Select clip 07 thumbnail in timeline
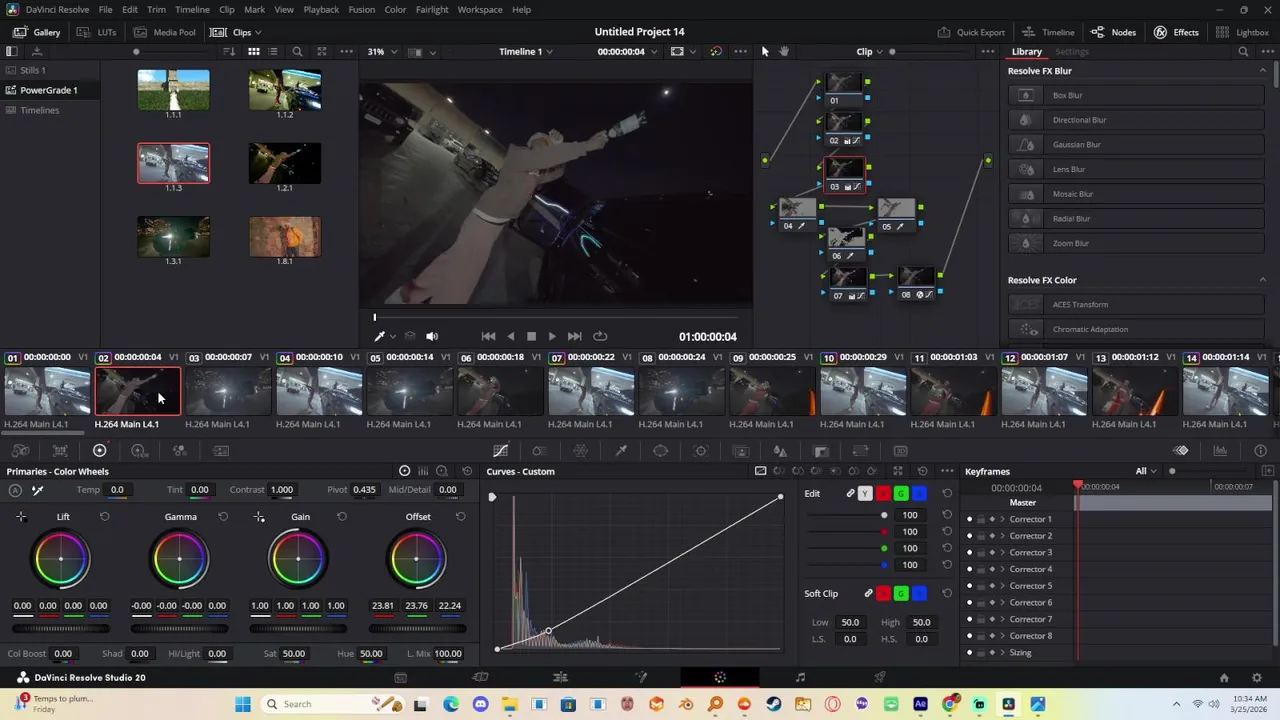Image resolution: width=1280 pixels, height=720 pixels. click(x=590, y=391)
